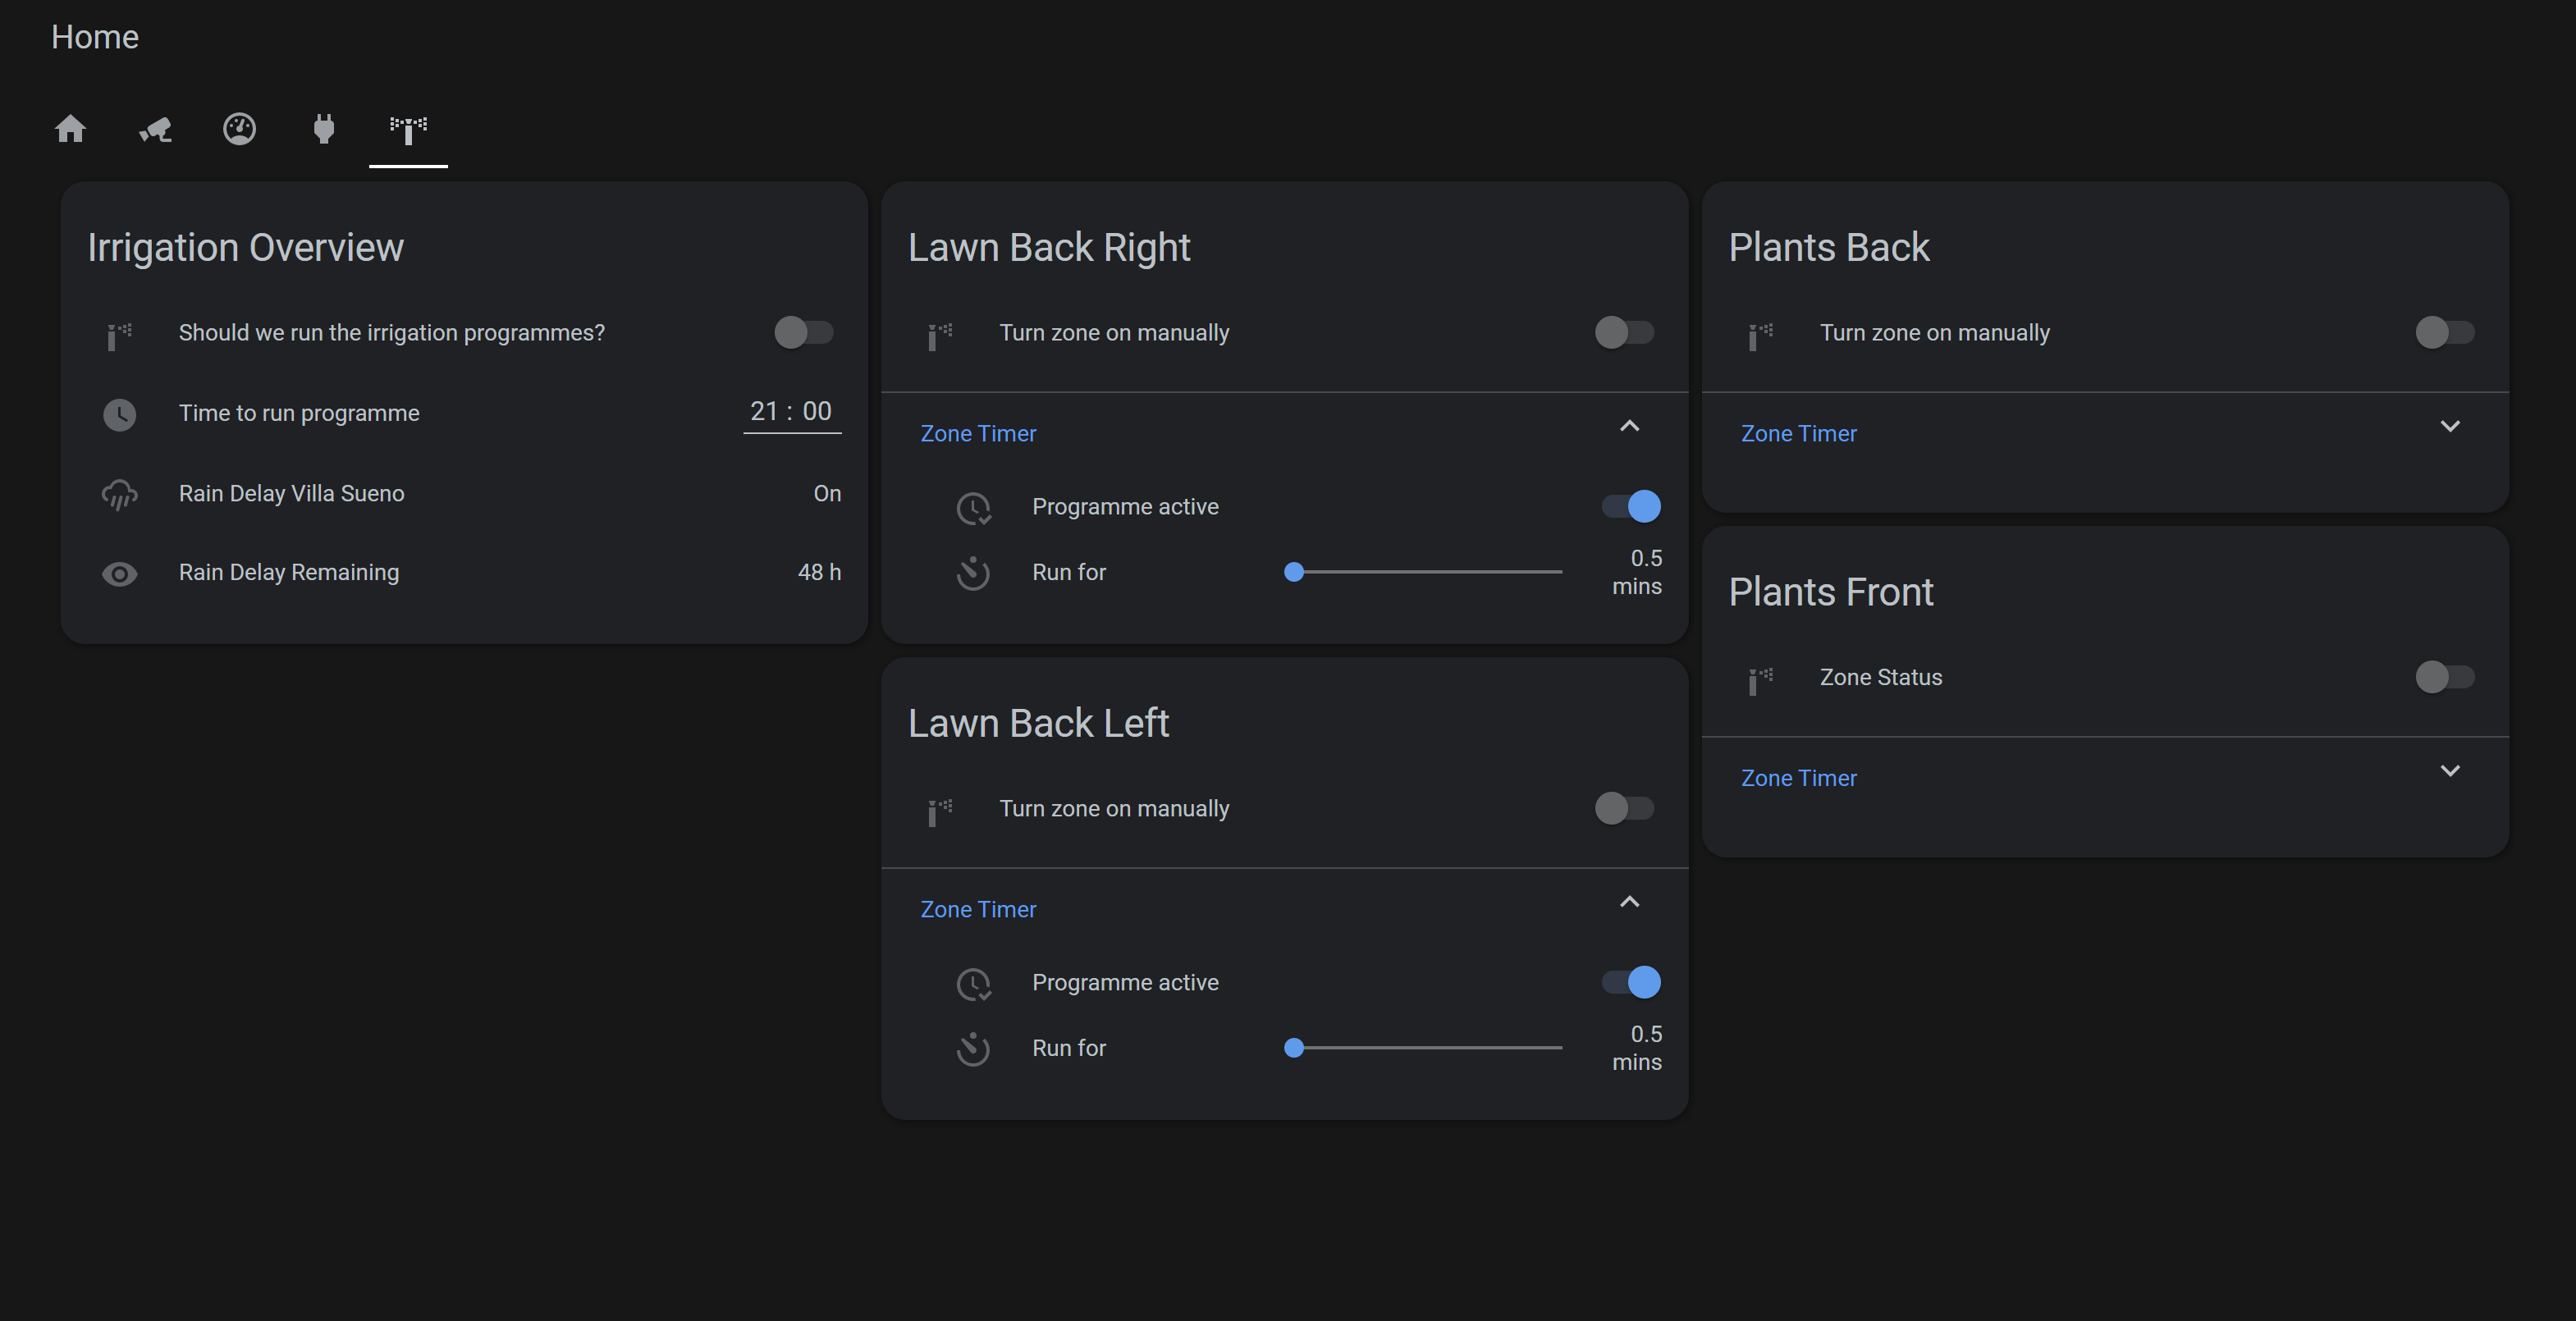Expand the Plants Front Zone Timer chevron

click(x=2449, y=771)
